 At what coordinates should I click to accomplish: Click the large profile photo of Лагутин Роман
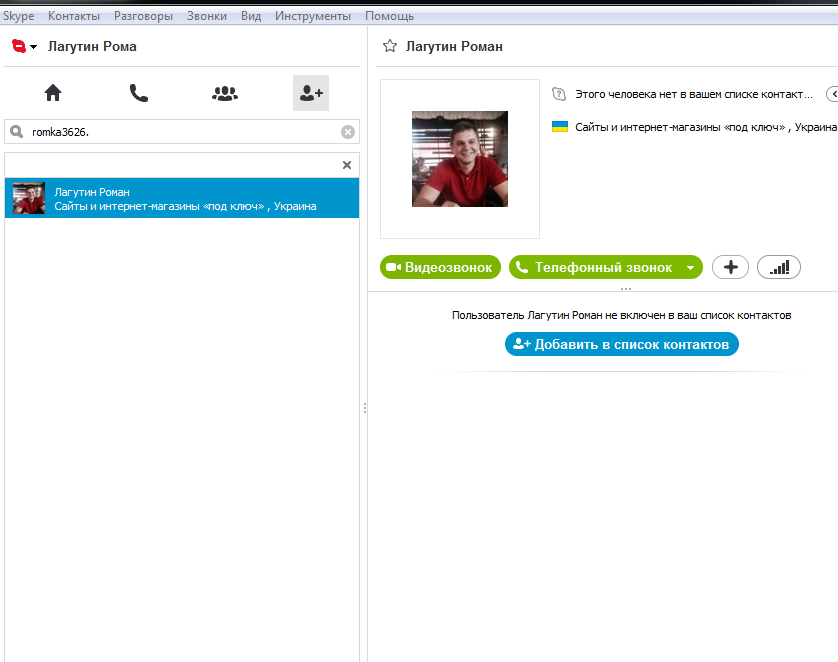click(460, 159)
